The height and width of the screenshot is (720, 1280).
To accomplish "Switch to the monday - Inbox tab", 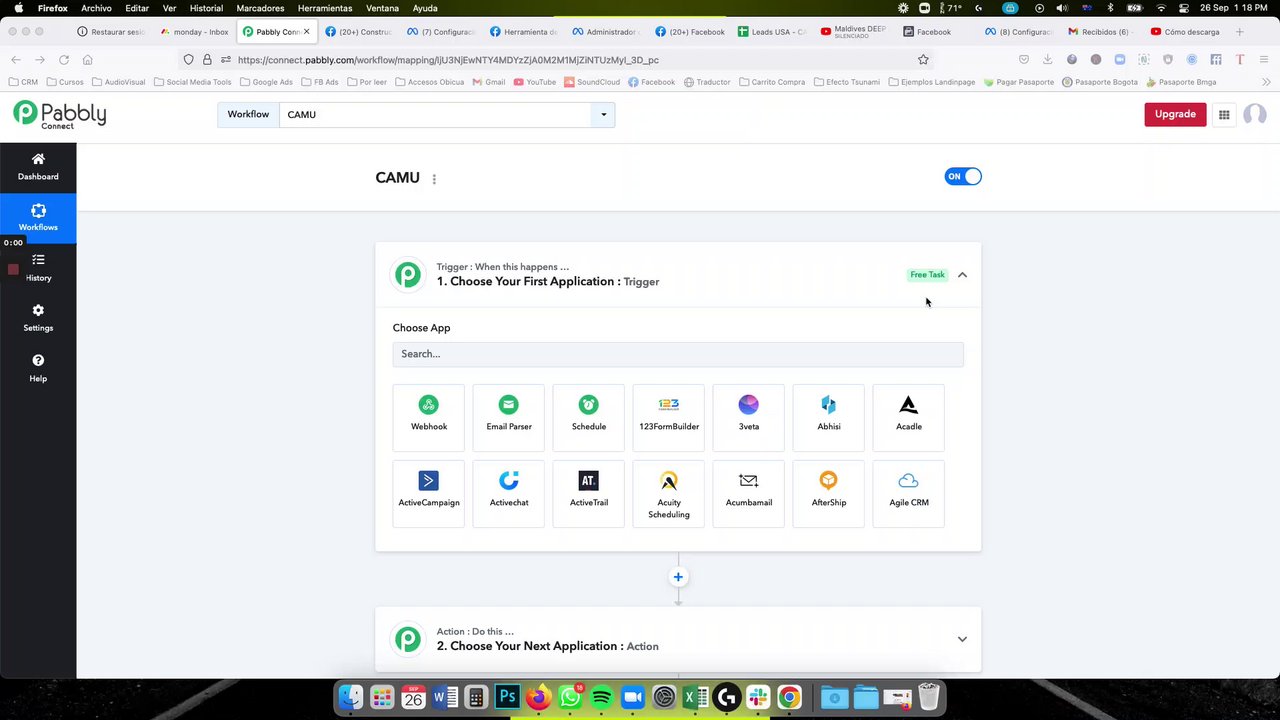I will click(195, 32).
